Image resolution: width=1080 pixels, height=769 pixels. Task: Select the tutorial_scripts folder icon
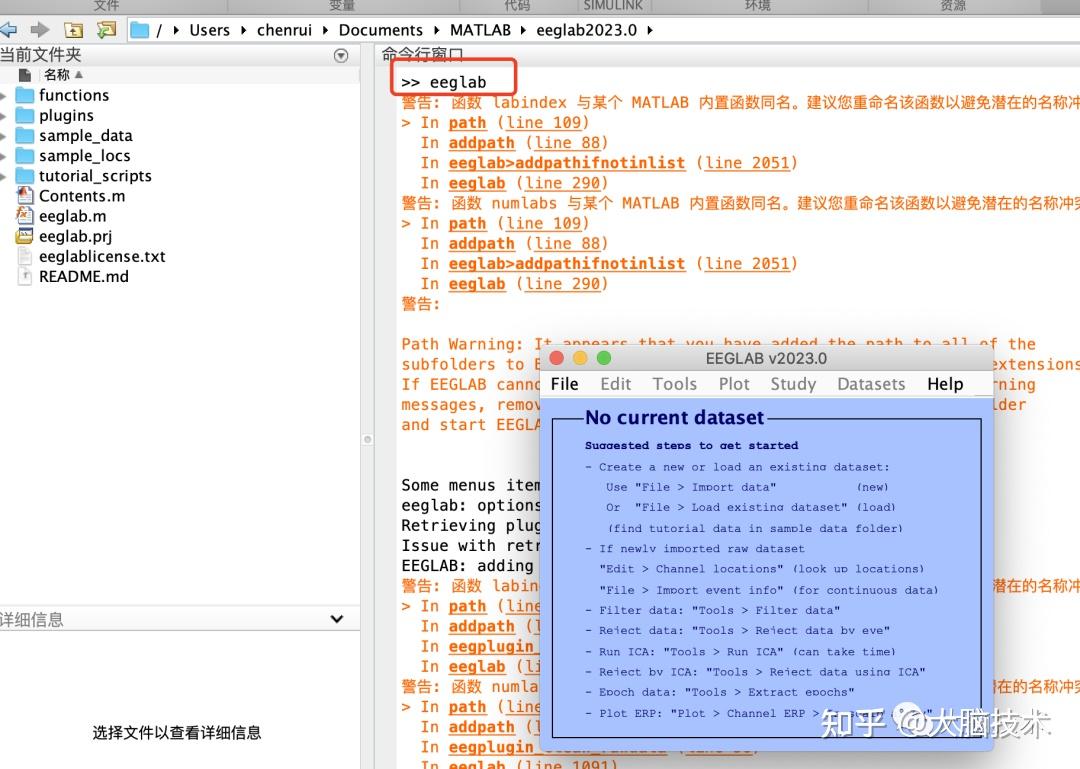(x=25, y=176)
